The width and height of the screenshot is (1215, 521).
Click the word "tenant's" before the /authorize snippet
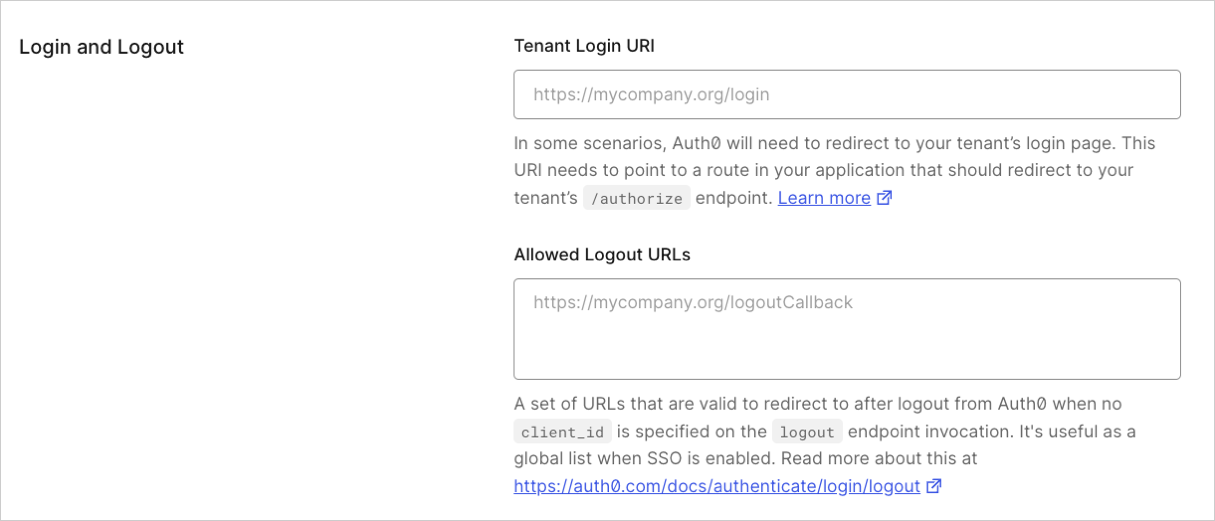point(546,198)
